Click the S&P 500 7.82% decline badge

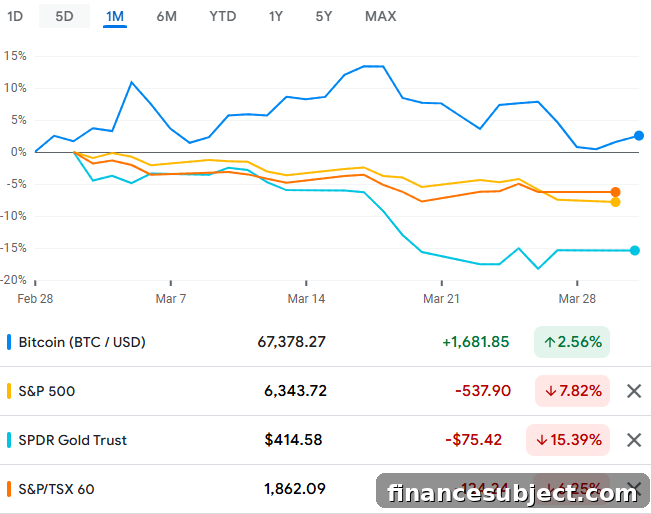(573, 391)
